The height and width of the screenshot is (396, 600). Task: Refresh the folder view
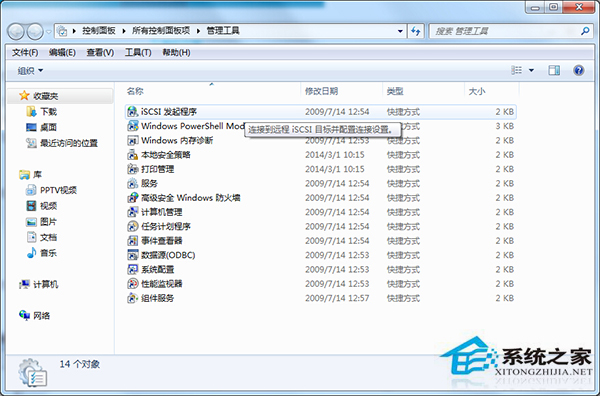(x=416, y=31)
